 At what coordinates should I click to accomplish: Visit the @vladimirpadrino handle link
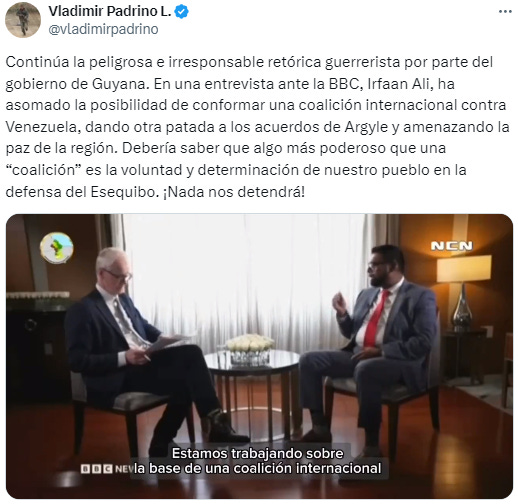click(103, 29)
